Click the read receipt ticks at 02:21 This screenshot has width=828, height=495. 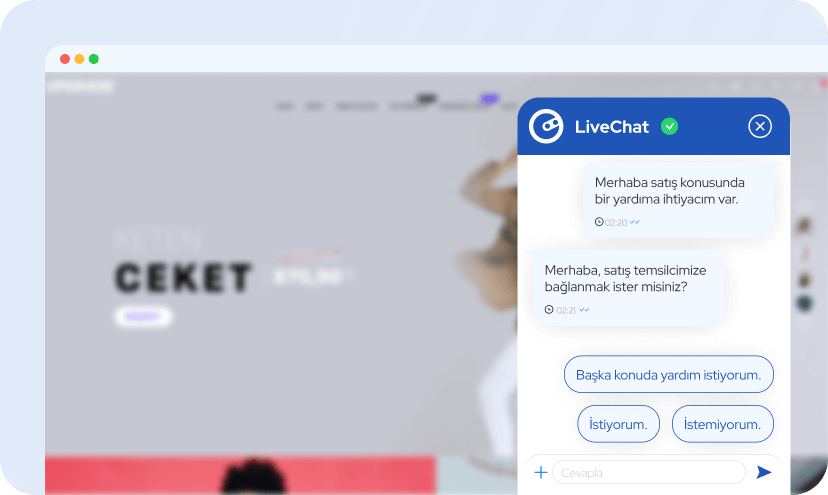tap(585, 310)
